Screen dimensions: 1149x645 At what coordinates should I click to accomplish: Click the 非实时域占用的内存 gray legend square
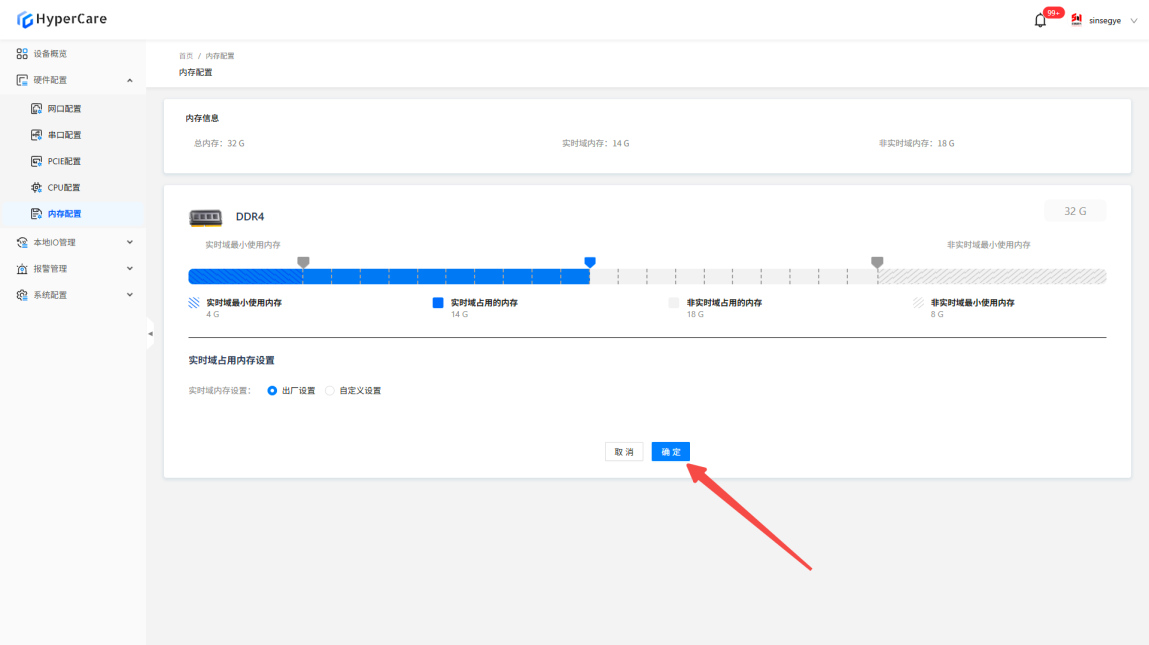coord(673,303)
